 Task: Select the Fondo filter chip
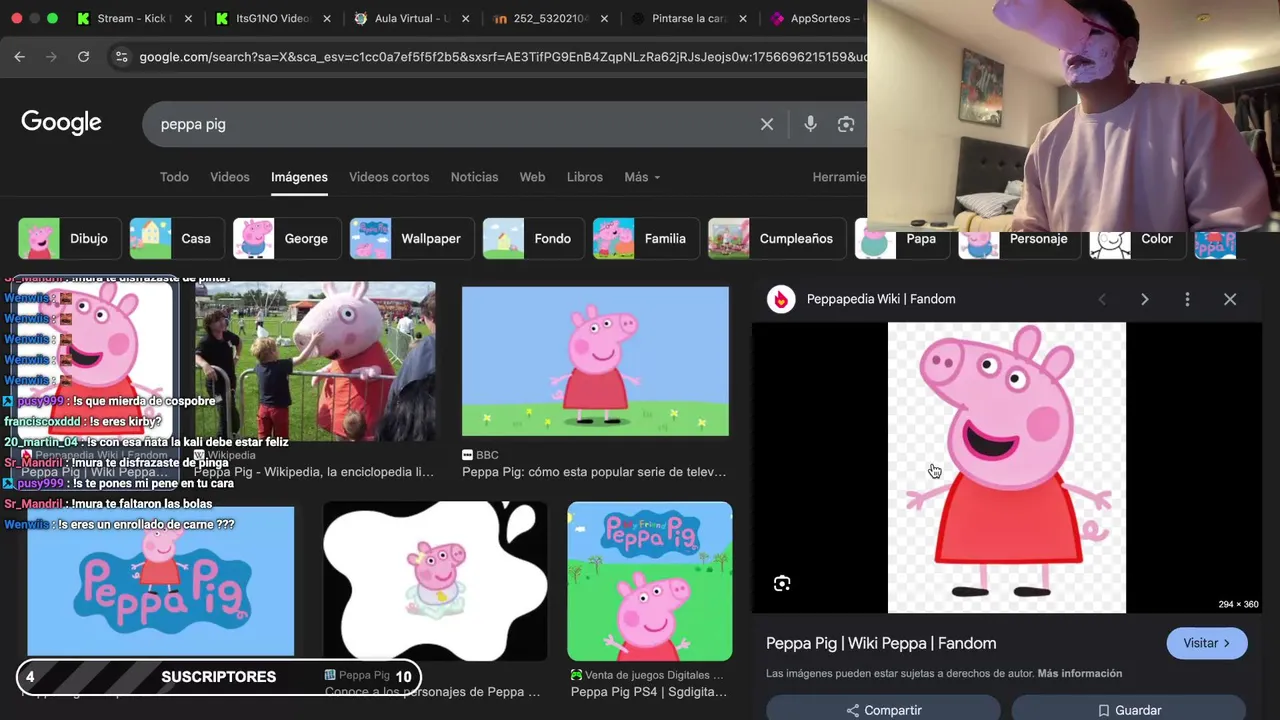click(x=534, y=239)
